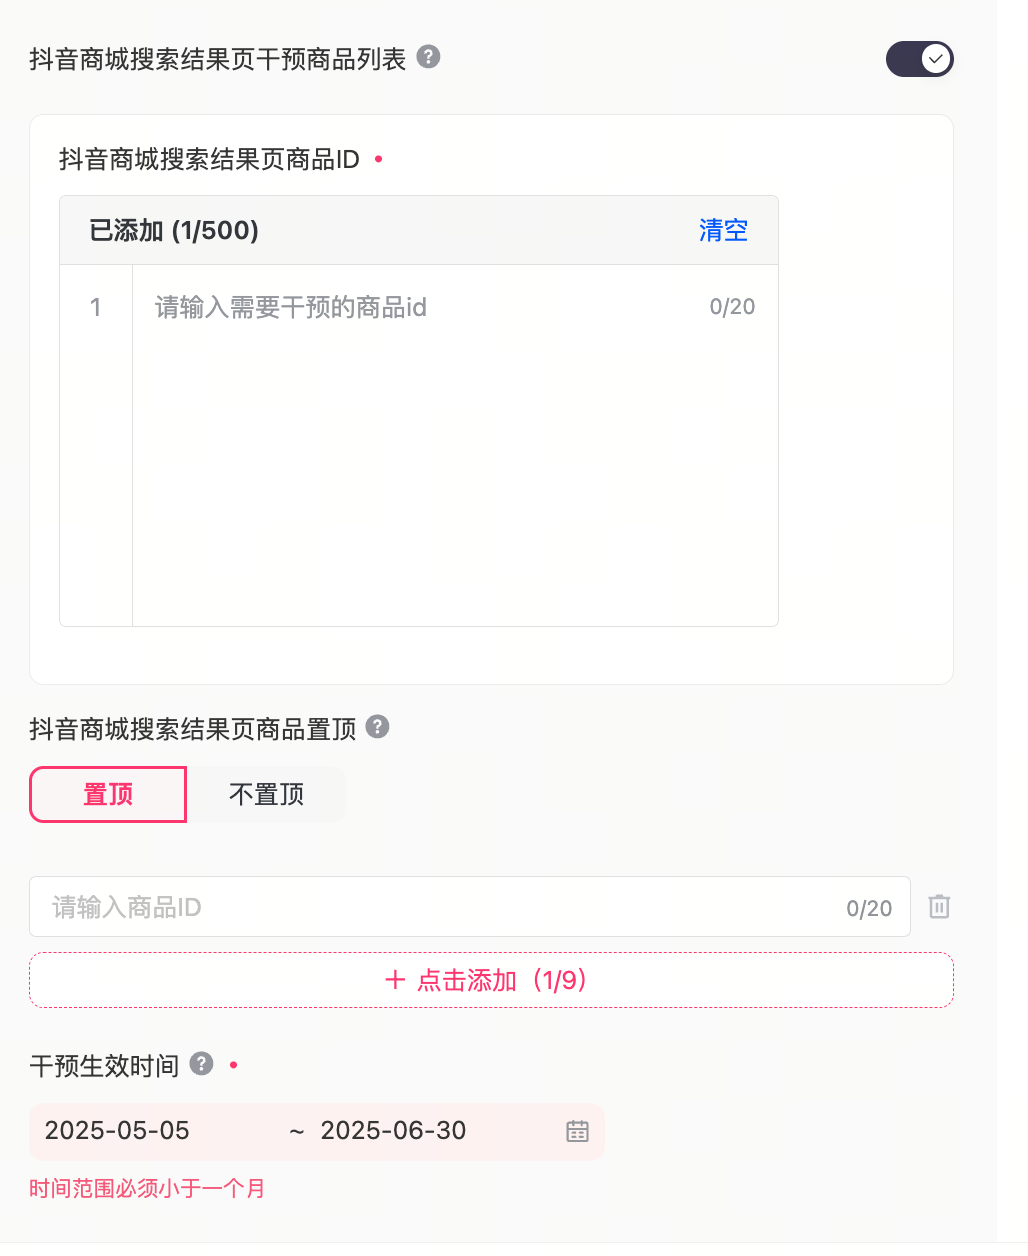Image resolution: width=1028 pixels, height=1256 pixels.
Task: Click help icon beside 抖音商城搜索结果页干预商品列表
Action: (428, 57)
